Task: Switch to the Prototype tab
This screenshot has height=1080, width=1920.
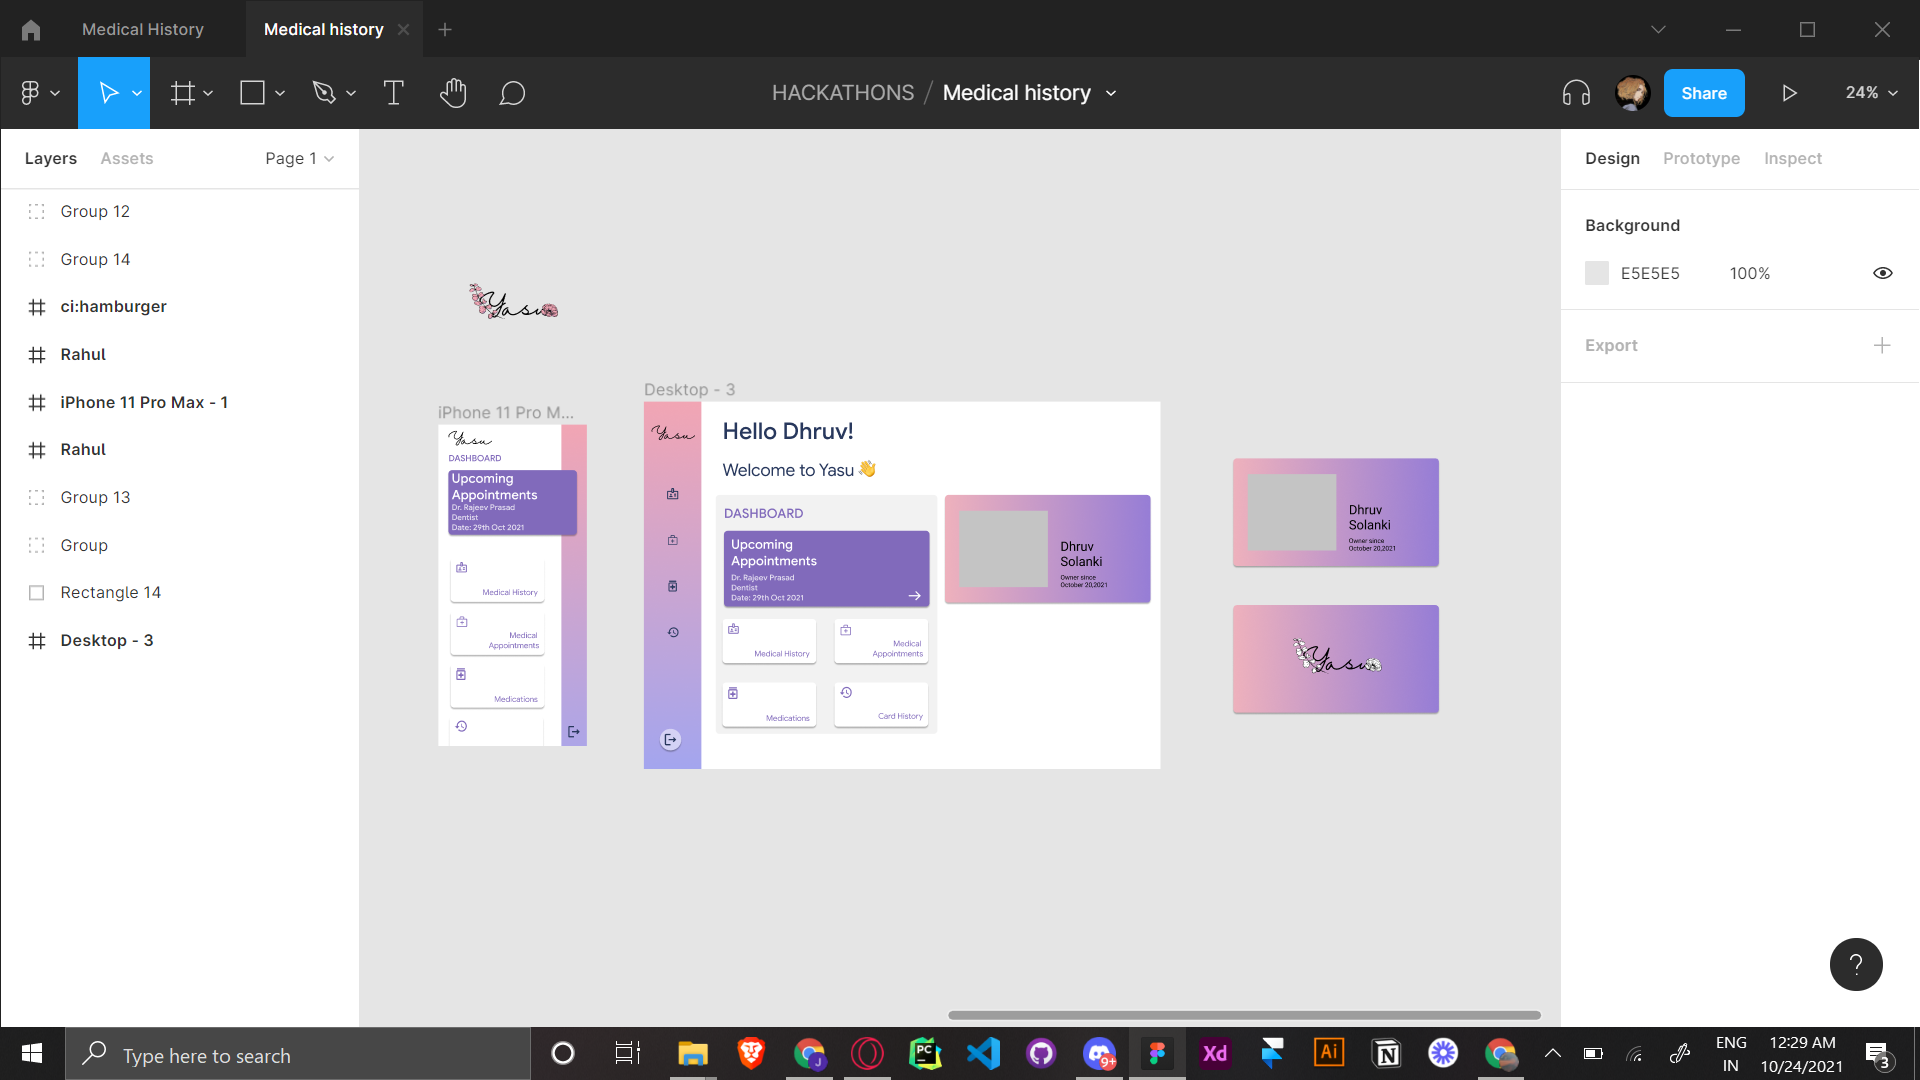Action: pos(1701,158)
